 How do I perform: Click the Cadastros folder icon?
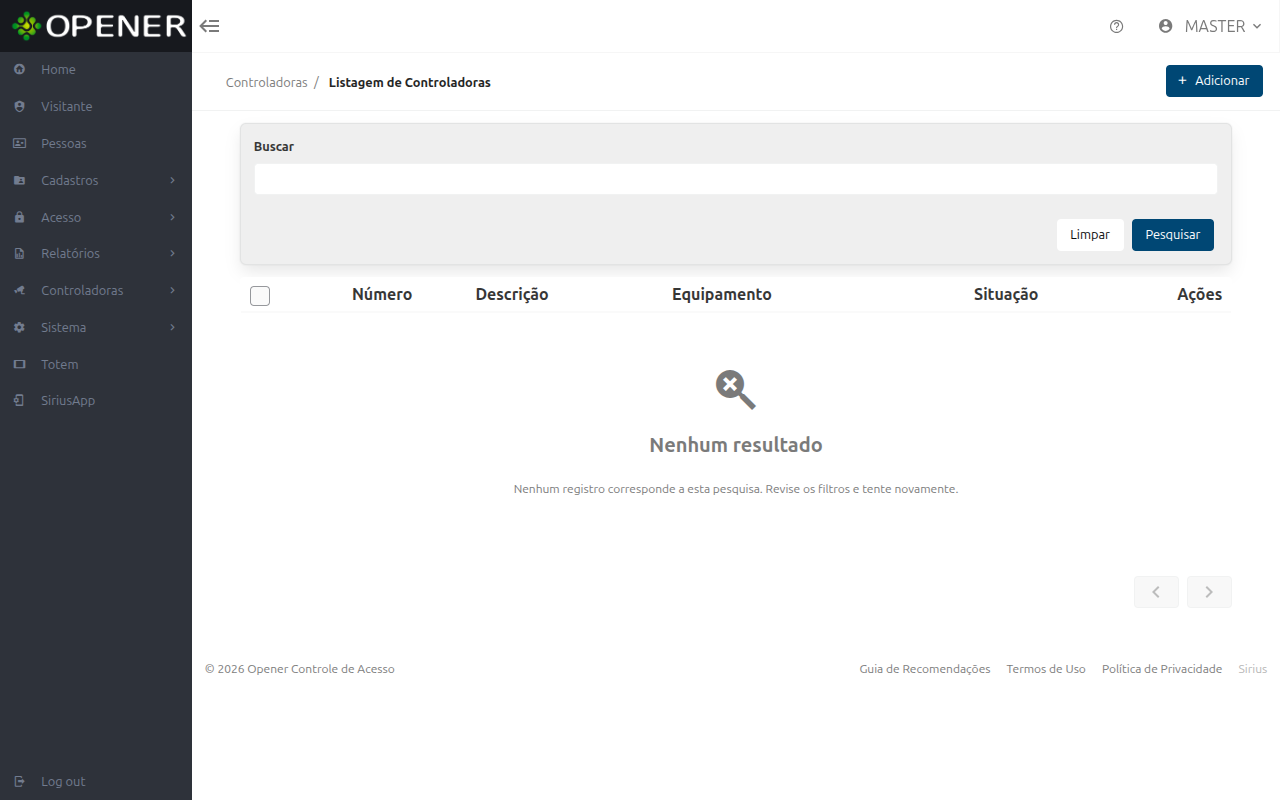click(x=19, y=181)
